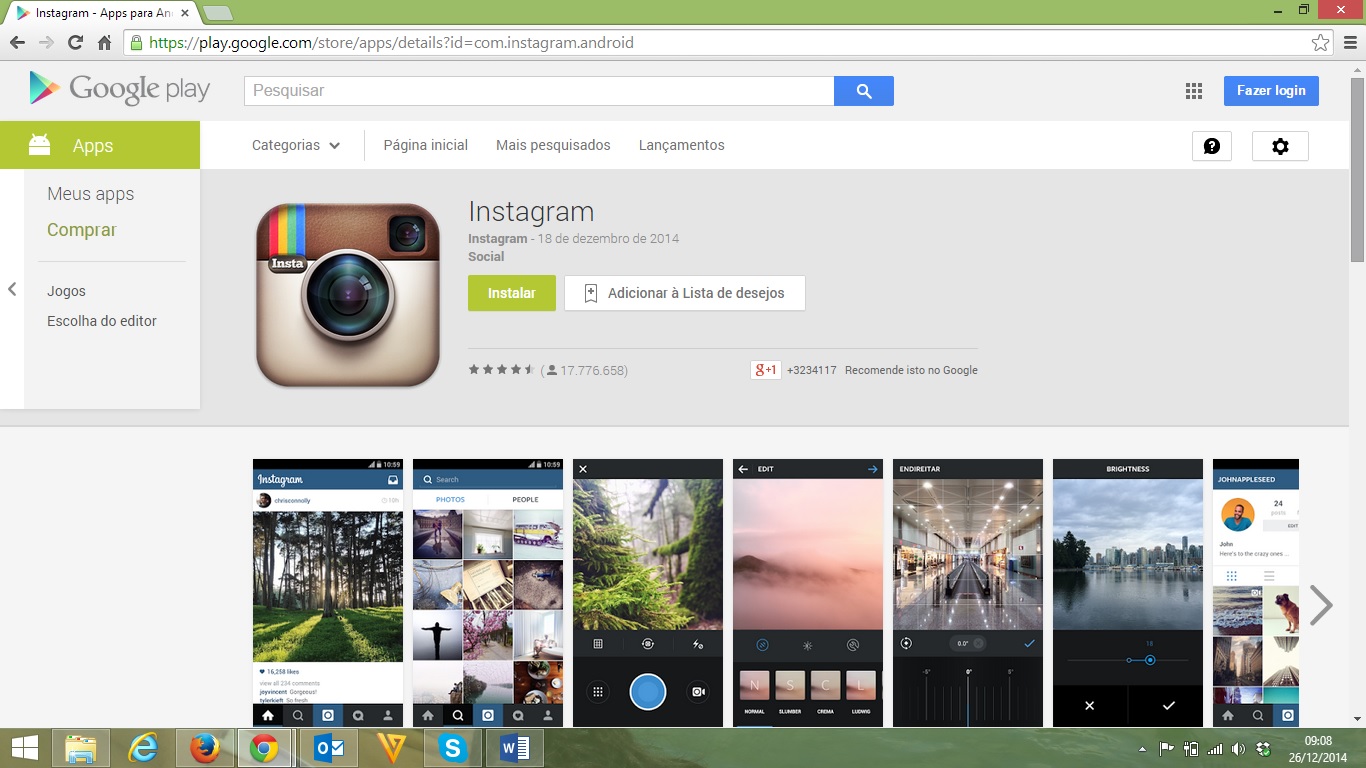Bookmark page with the star icon
Viewport: 1366px width, 768px height.
point(1321,43)
